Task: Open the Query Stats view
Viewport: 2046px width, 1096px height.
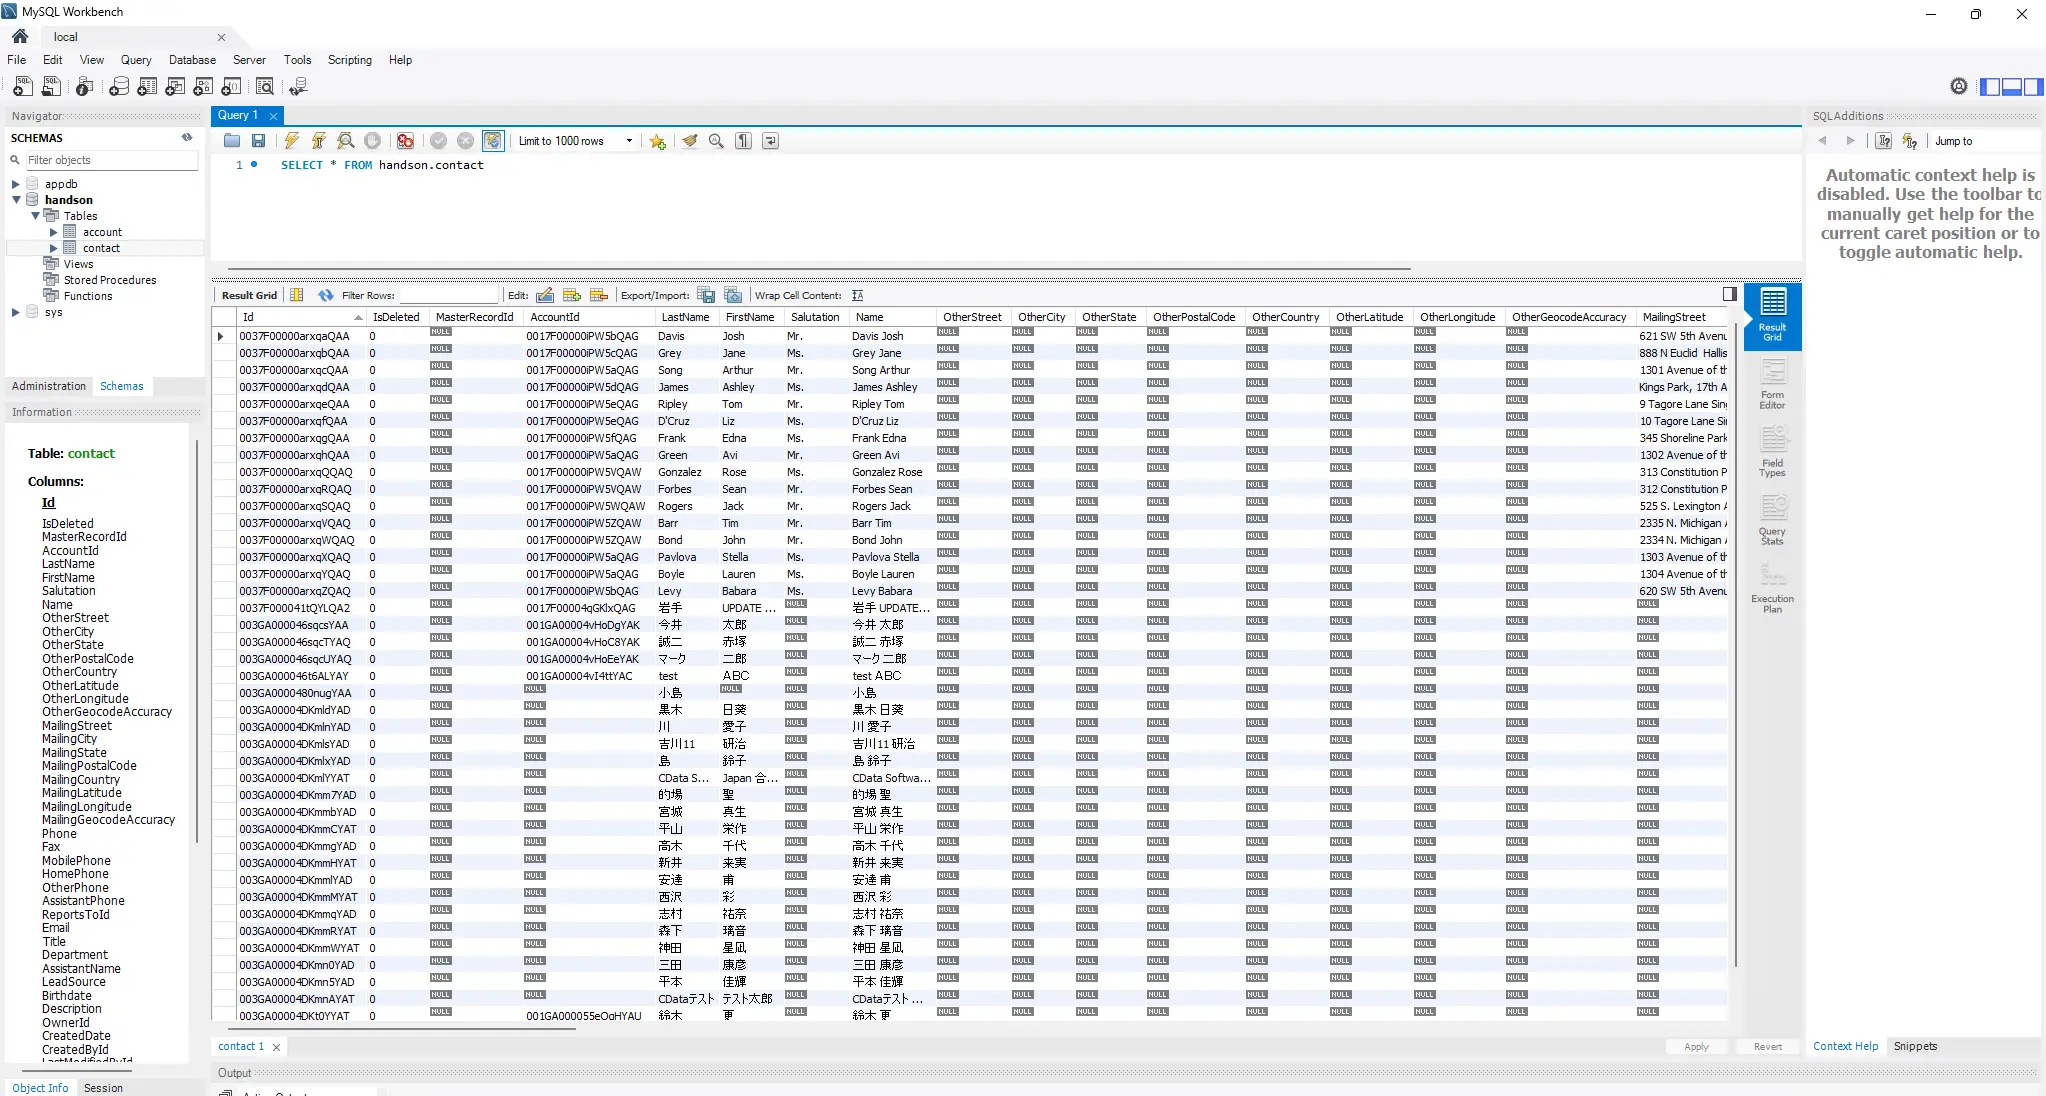Action: 1772,520
